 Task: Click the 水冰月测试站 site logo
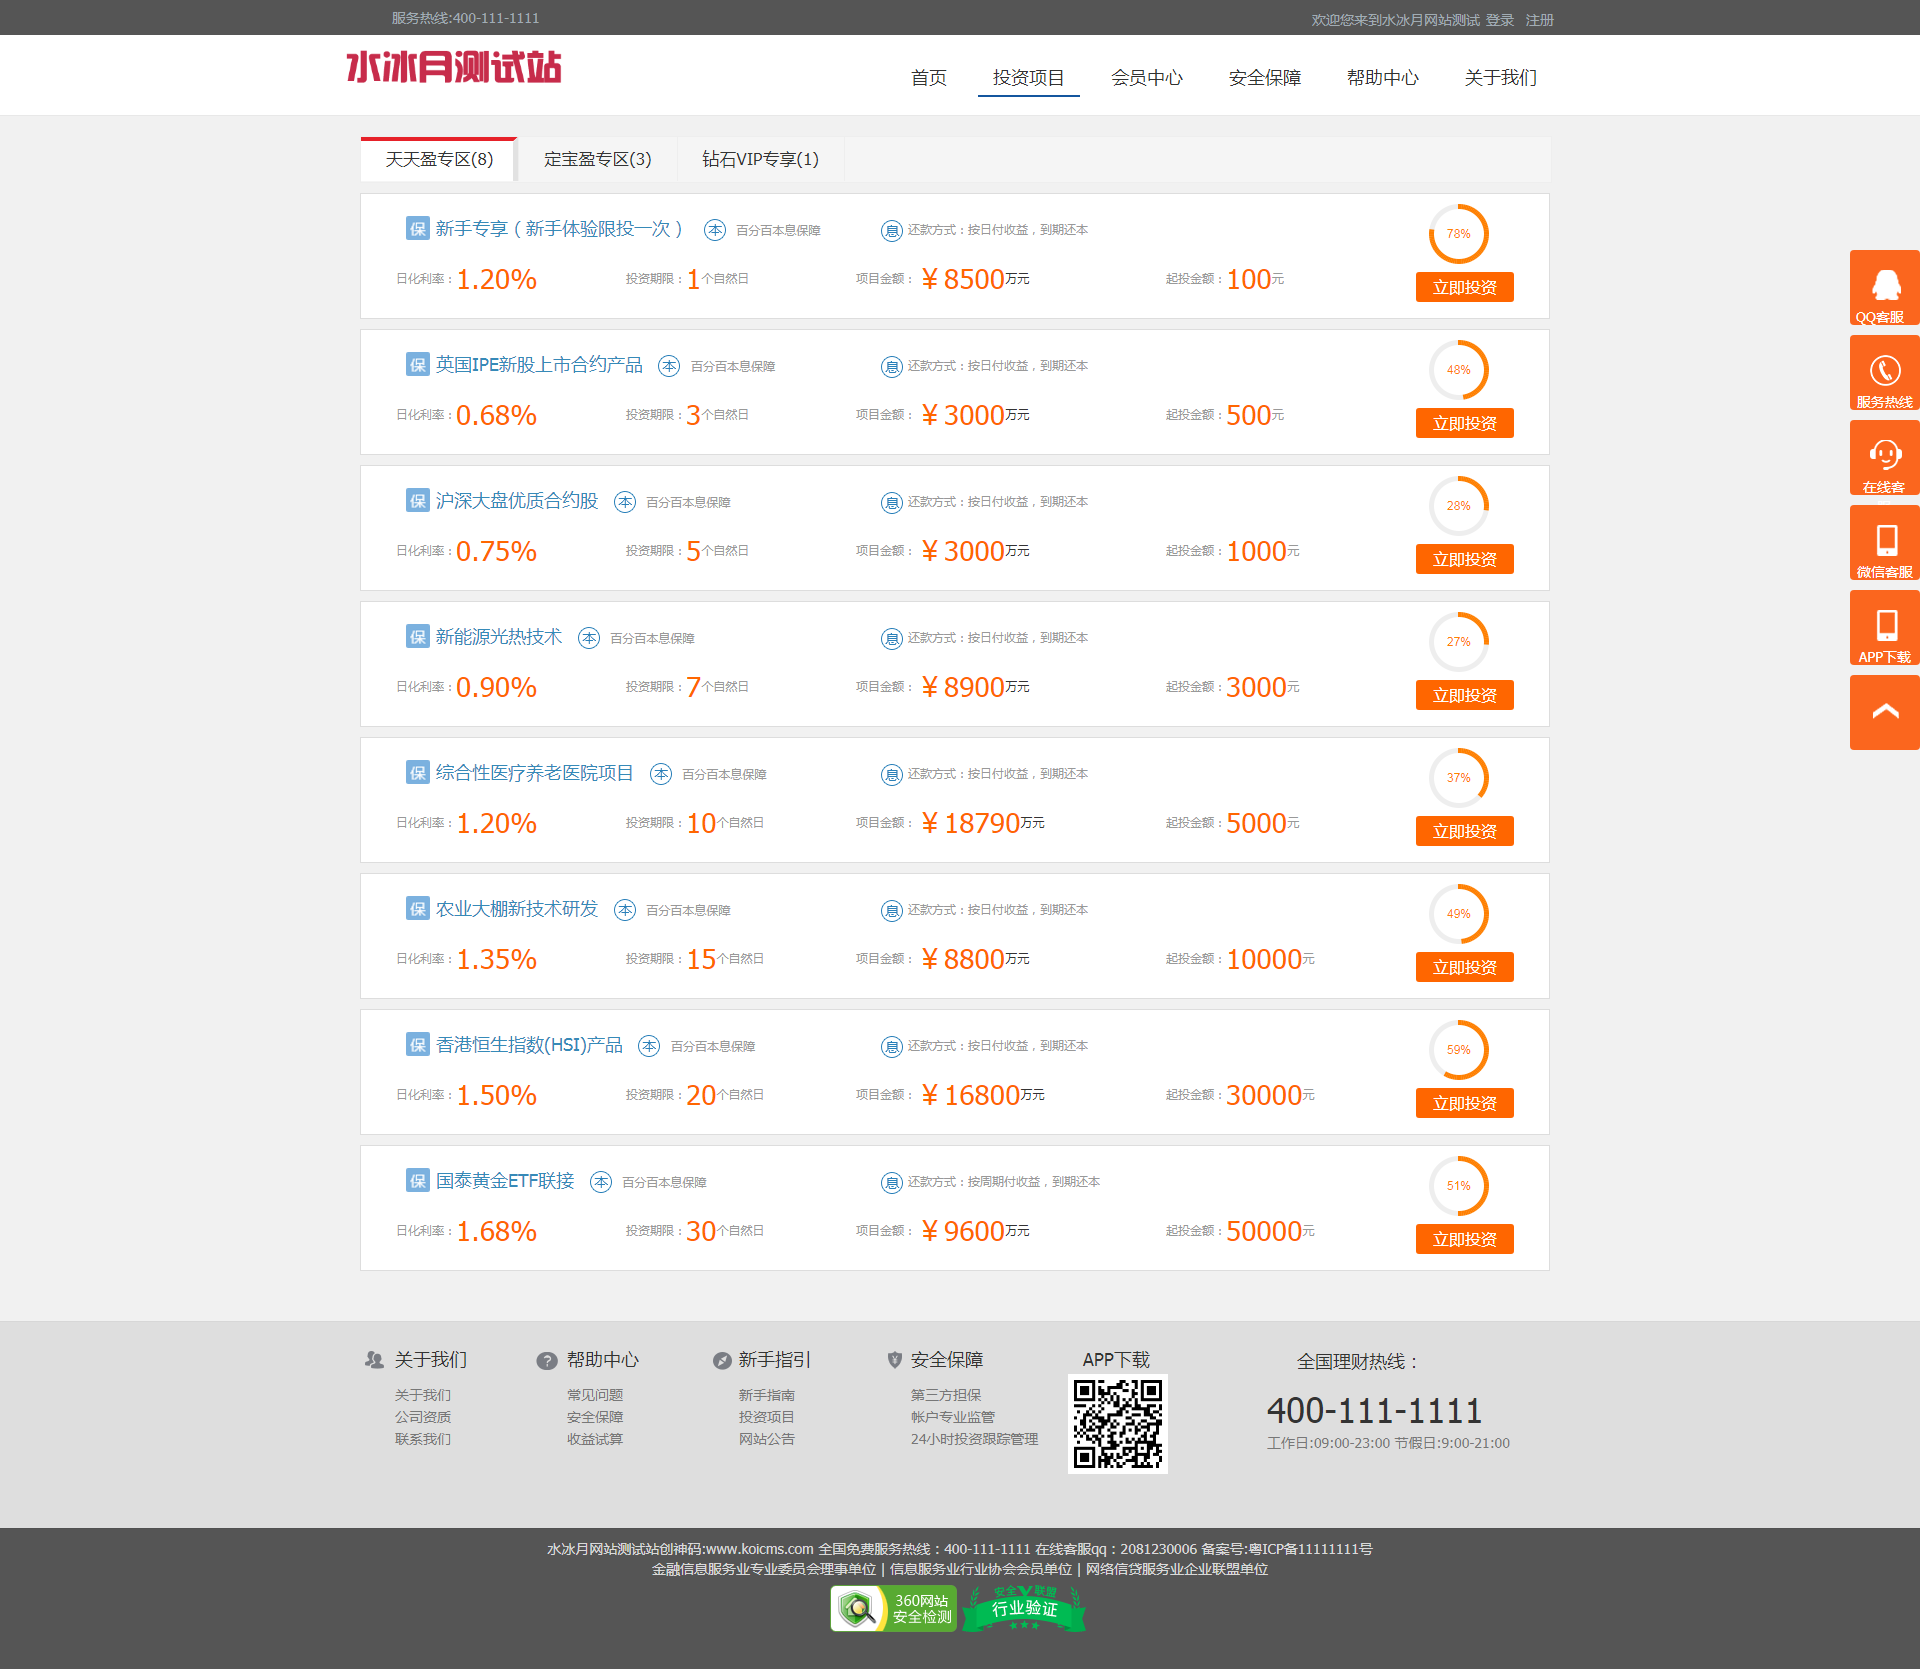pyautogui.click(x=453, y=68)
